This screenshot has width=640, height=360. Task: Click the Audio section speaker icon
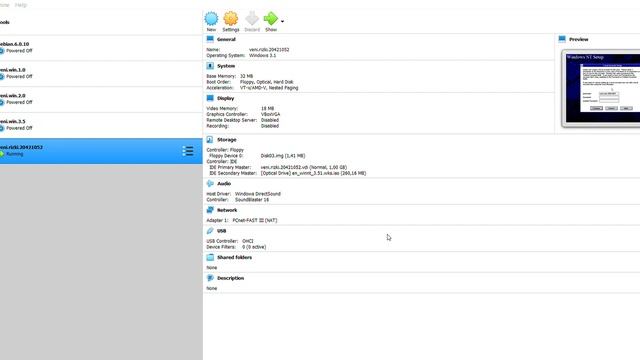coord(210,184)
